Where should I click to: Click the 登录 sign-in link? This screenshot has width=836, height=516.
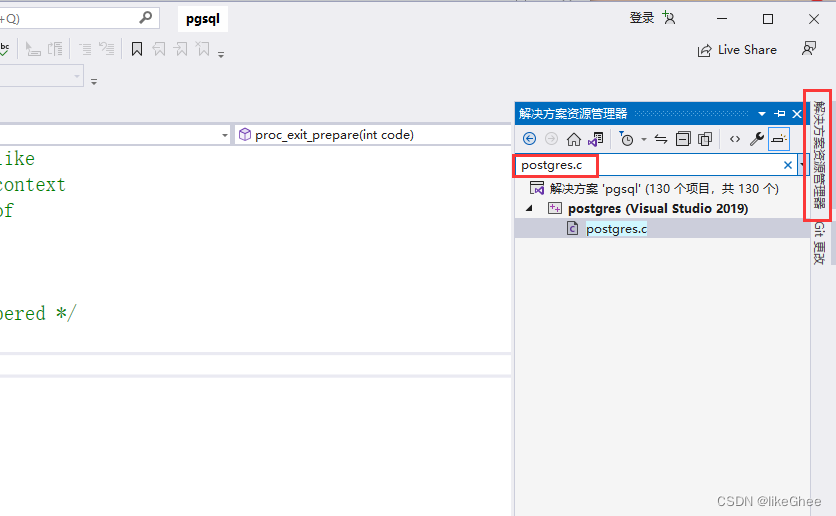[641, 18]
